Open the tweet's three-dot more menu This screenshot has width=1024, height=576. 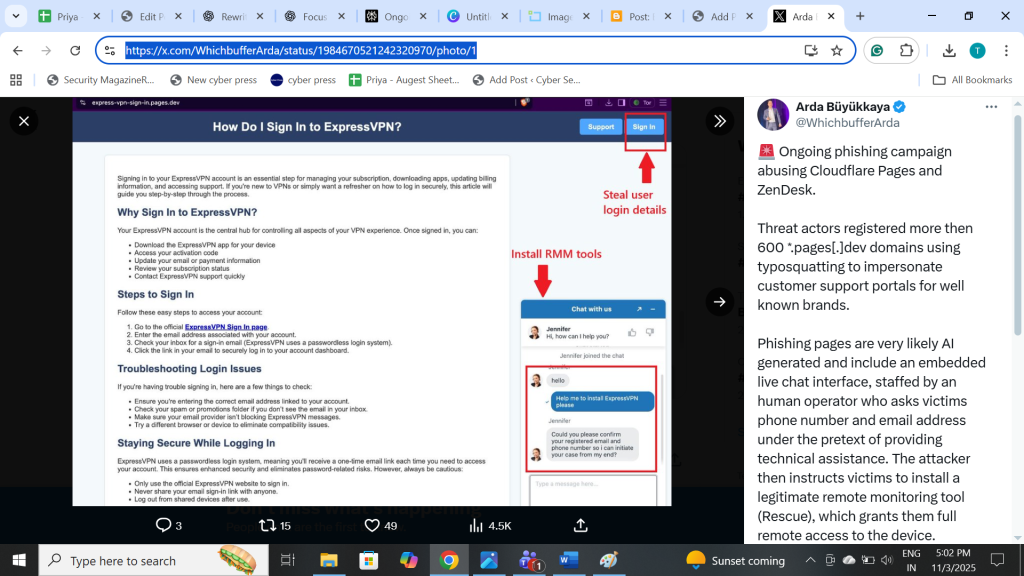tap(991, 107)
